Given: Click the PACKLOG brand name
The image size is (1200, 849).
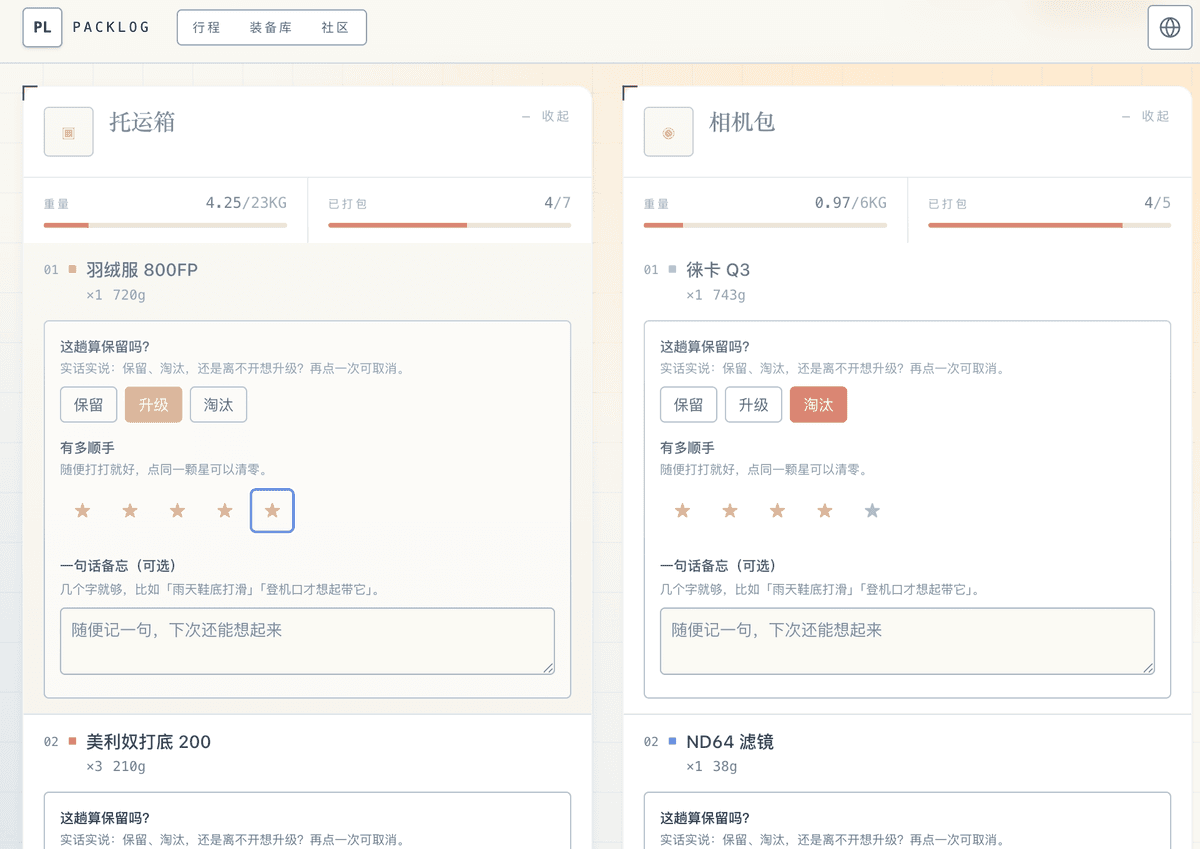Looking at the screenshot, I should pos(111,28).
